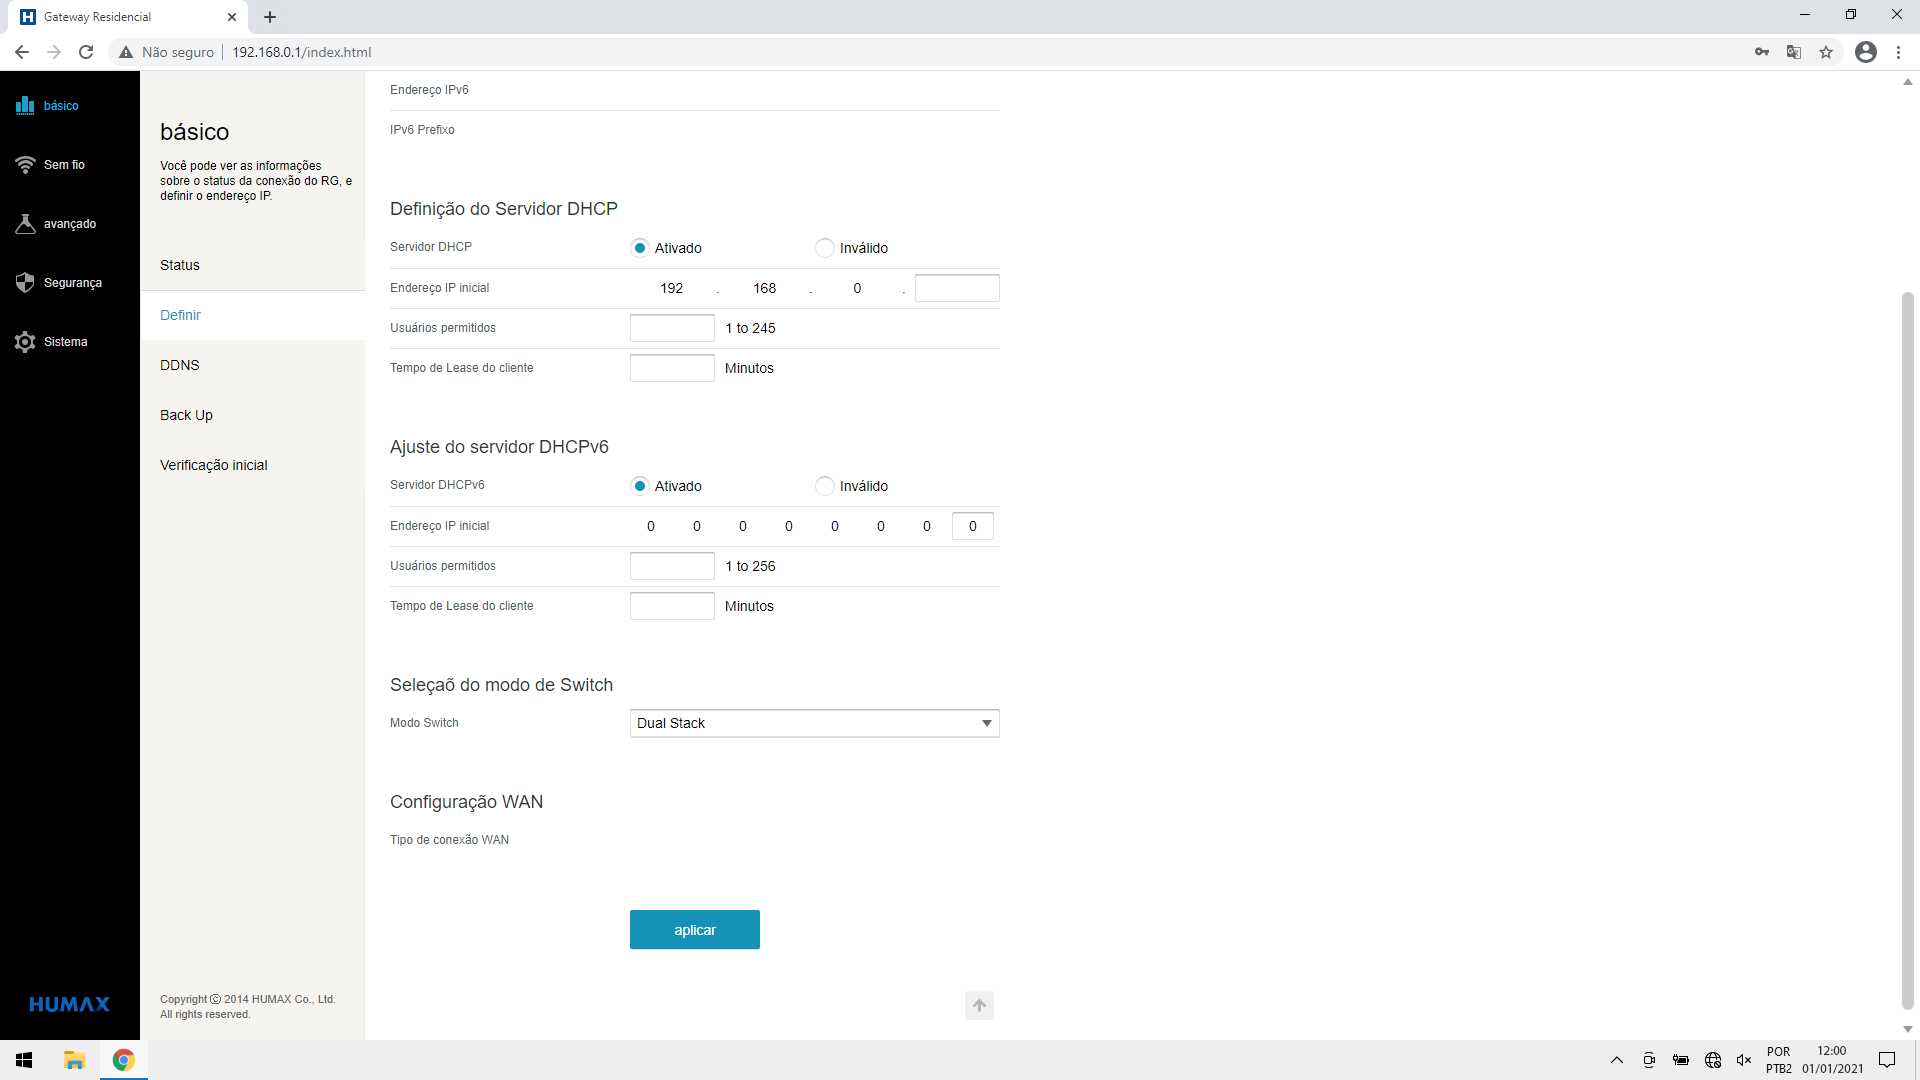Click the Não seguro warning icon

click(x=126, y=52)
